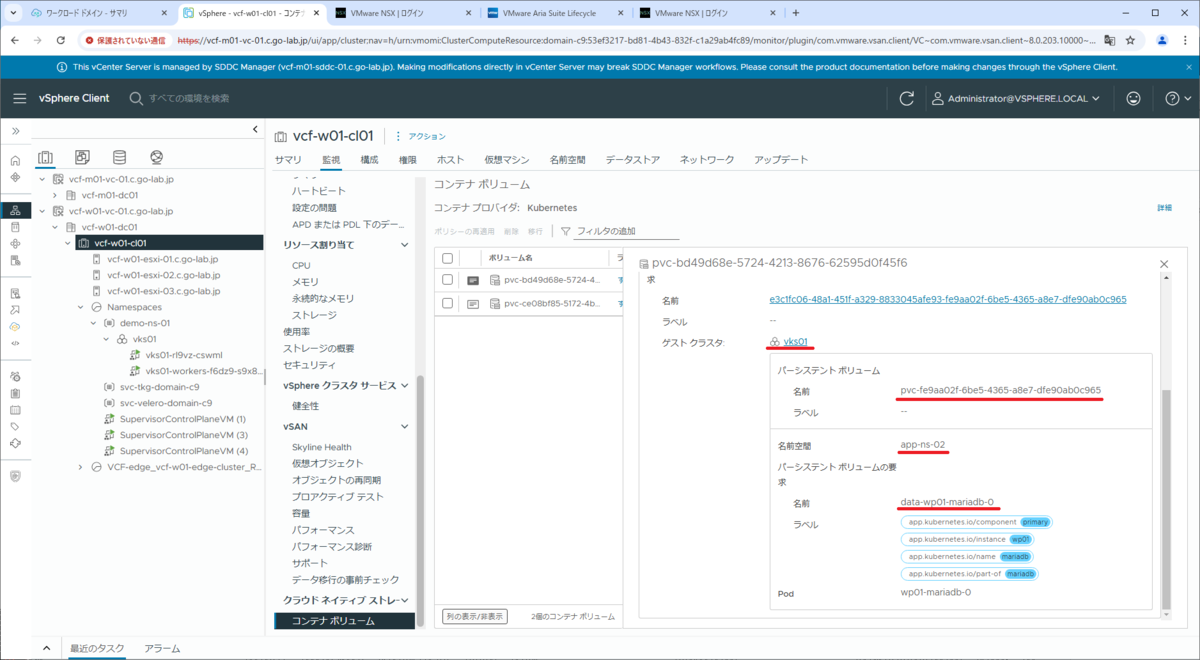1200x660 pixels.
Task: Click the refresh icon in the header
Action: (x=907, y=98)
